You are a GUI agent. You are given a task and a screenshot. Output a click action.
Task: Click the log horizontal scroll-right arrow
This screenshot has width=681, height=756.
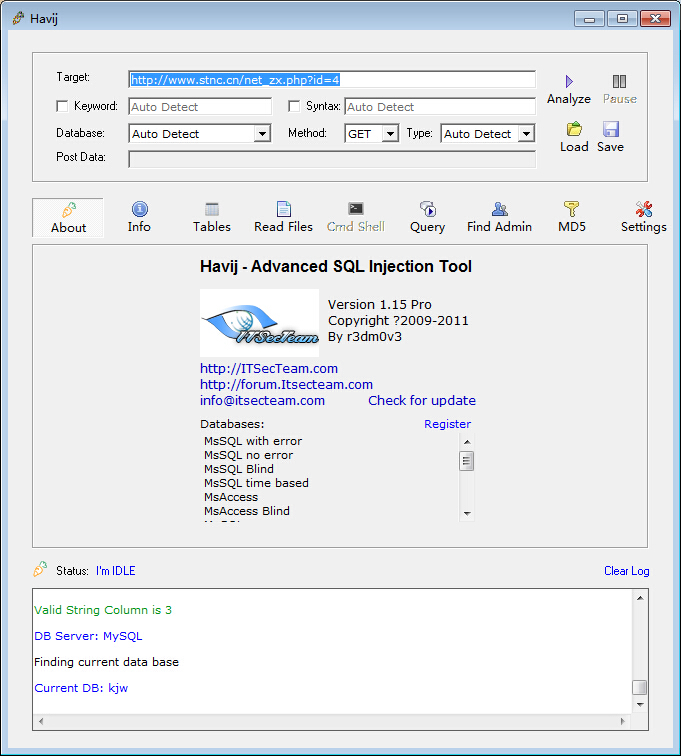[623, 721]
